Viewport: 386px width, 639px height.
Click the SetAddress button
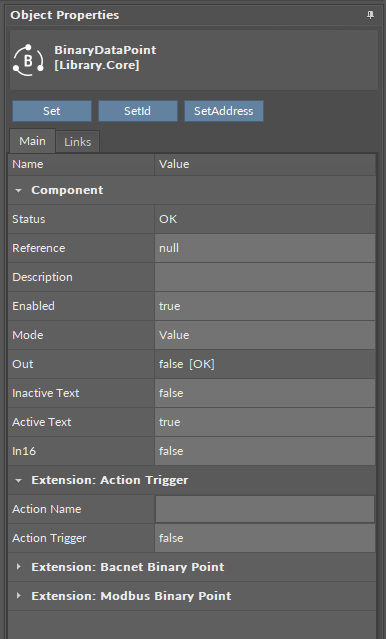pyautogui.click(x=224, y=111)
